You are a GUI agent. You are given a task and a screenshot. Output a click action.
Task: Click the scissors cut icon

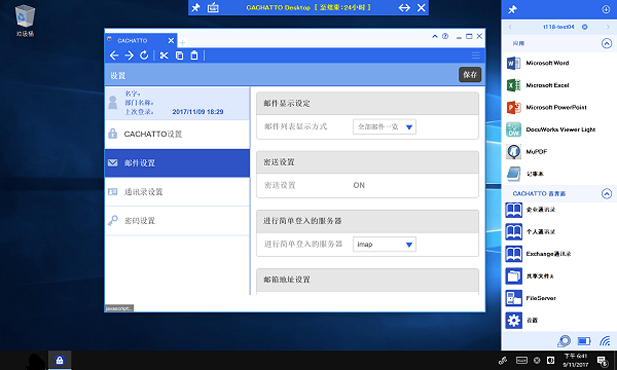pyautogui.click(x=164, y=56)
